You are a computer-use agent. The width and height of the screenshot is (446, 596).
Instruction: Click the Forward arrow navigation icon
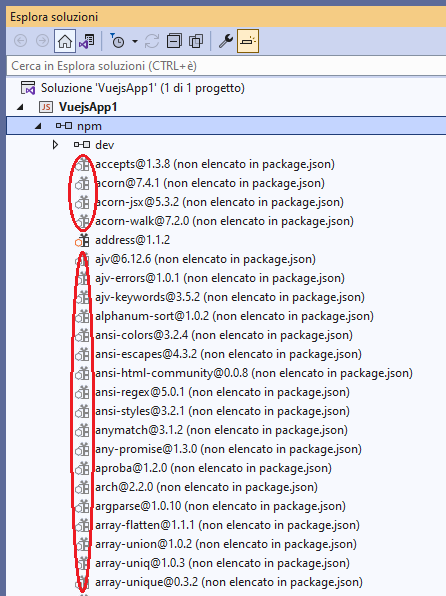pyautogui.click(x=42, y=41)
